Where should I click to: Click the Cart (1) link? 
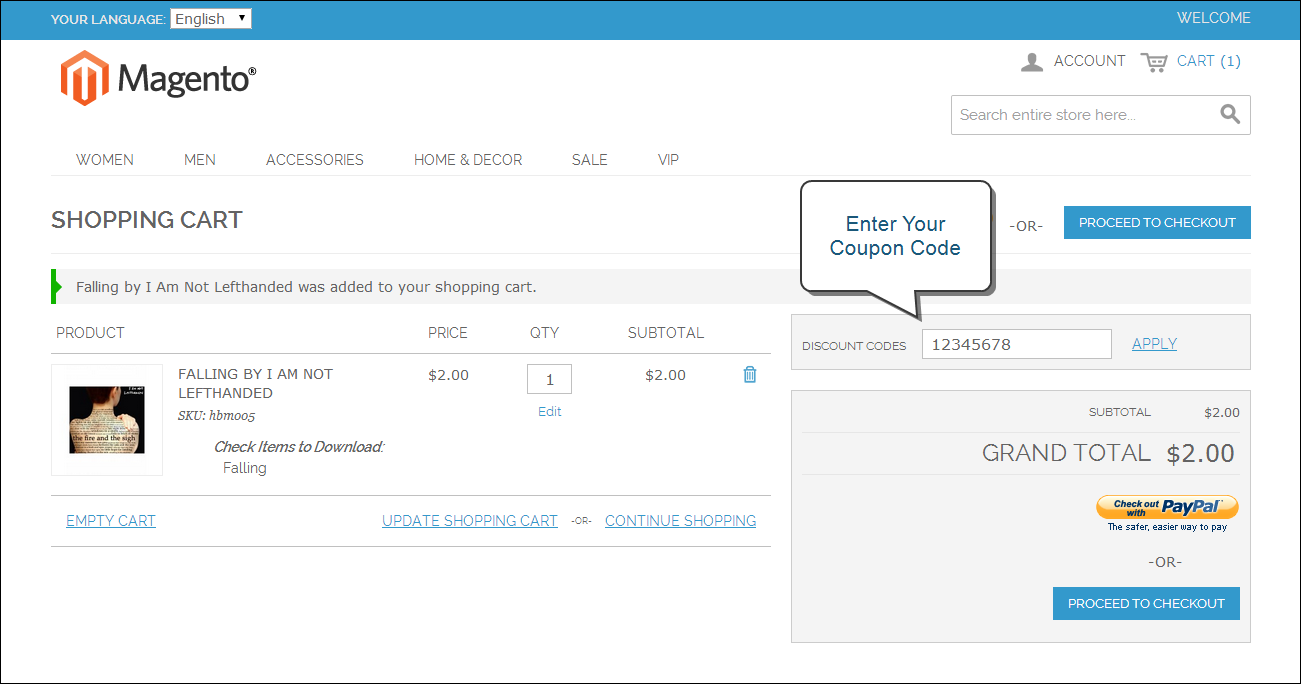click(1209, 61)
